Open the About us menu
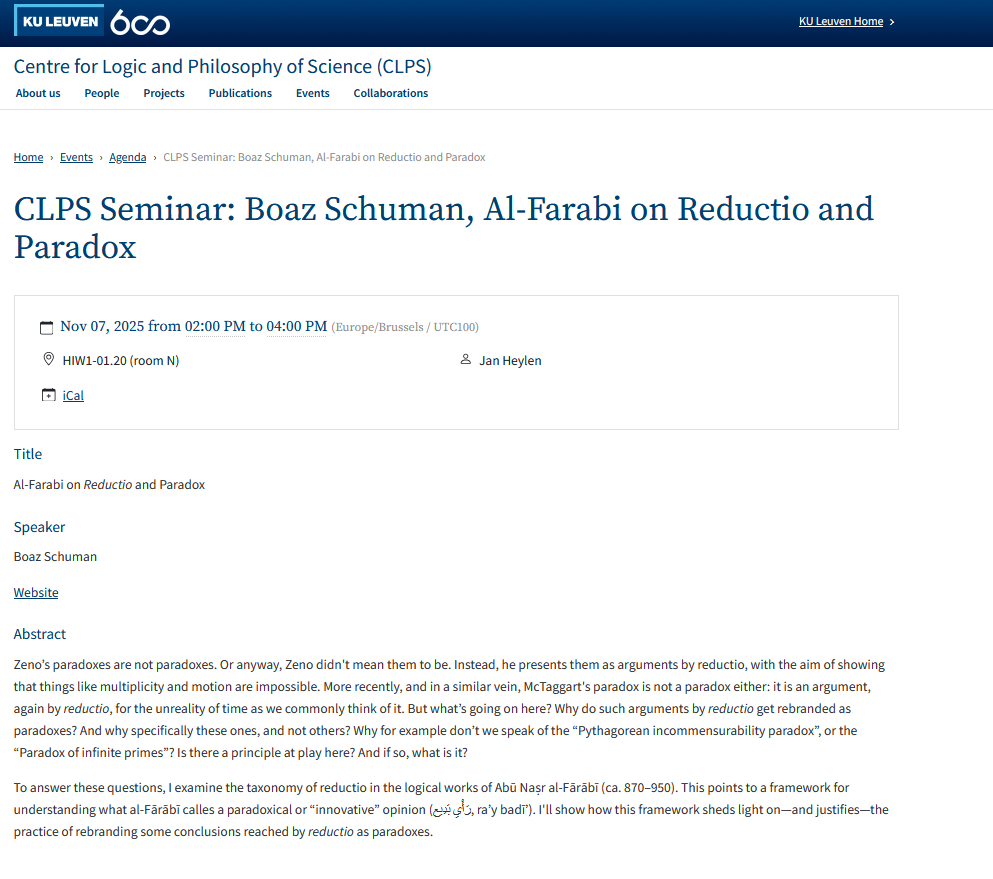This screenshot has height=879, width=993. click(x=38, y=93)
